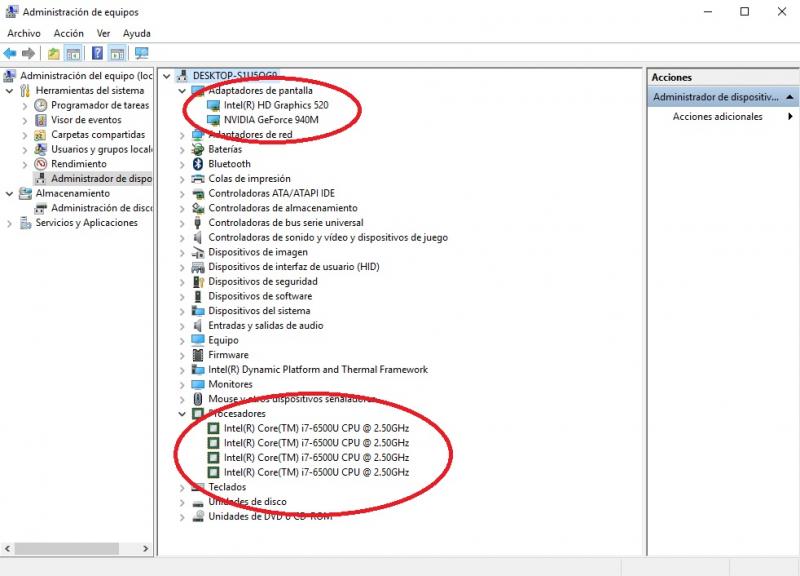This screenshot has width=800, height=576.
Task: Expand the Teclados category
Action: tap(182, 487)
